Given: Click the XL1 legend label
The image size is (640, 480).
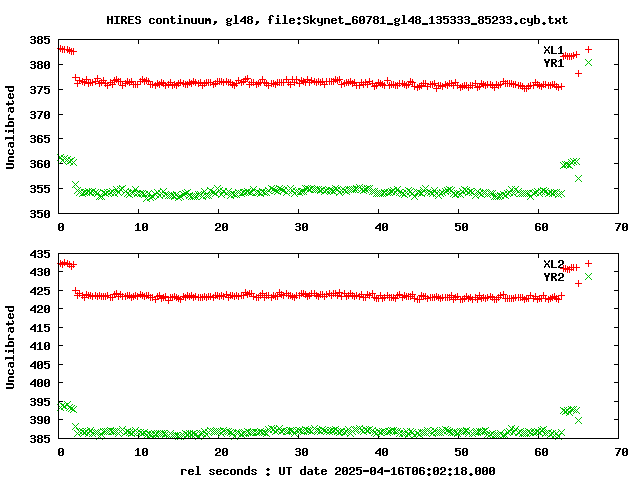Looking at the screenshot, I should (x=553, y=50).
